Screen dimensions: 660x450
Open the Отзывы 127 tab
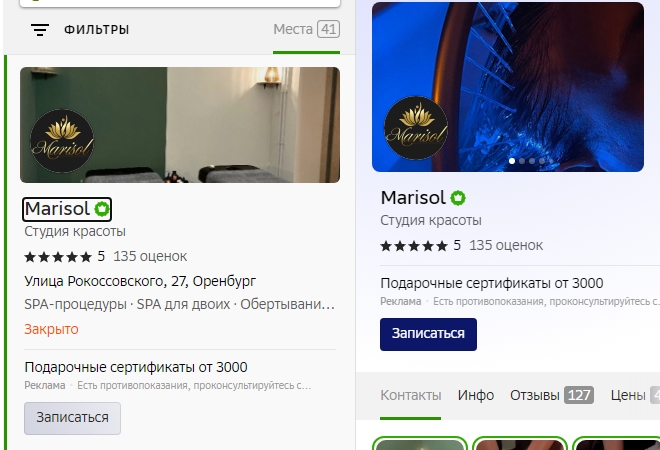tap(552, 395)
